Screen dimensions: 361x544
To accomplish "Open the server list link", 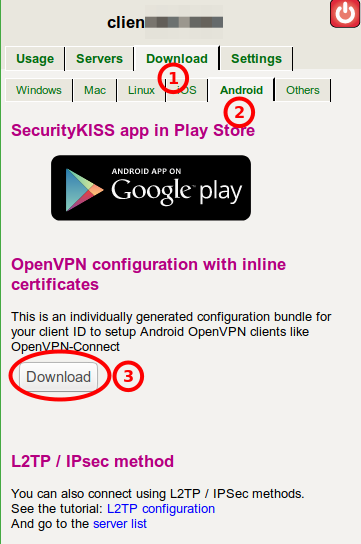I will point(120,524).
